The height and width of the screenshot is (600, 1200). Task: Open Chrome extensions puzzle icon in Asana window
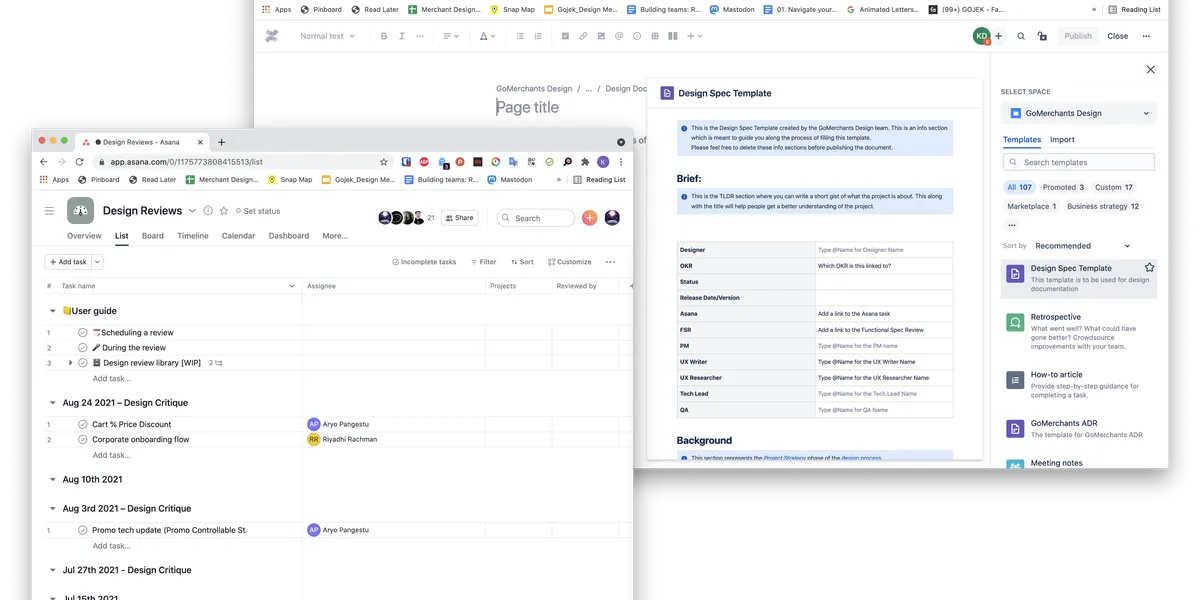point(585,161)
